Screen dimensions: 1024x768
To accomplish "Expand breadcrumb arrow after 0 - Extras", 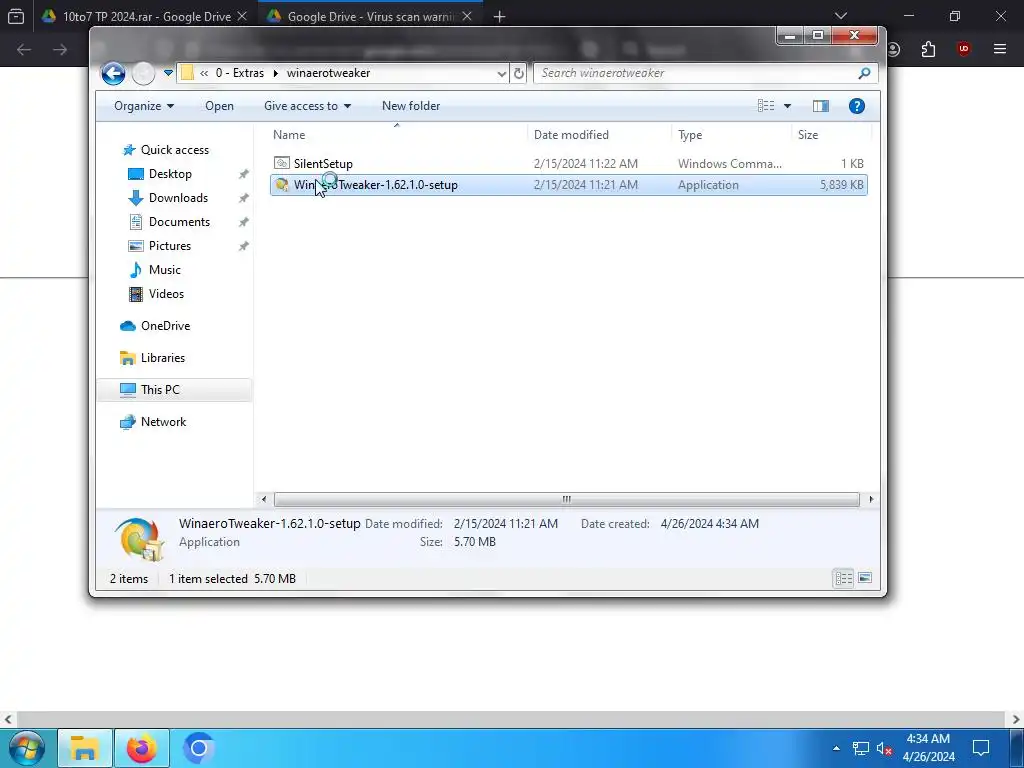I will pos(275,73).
